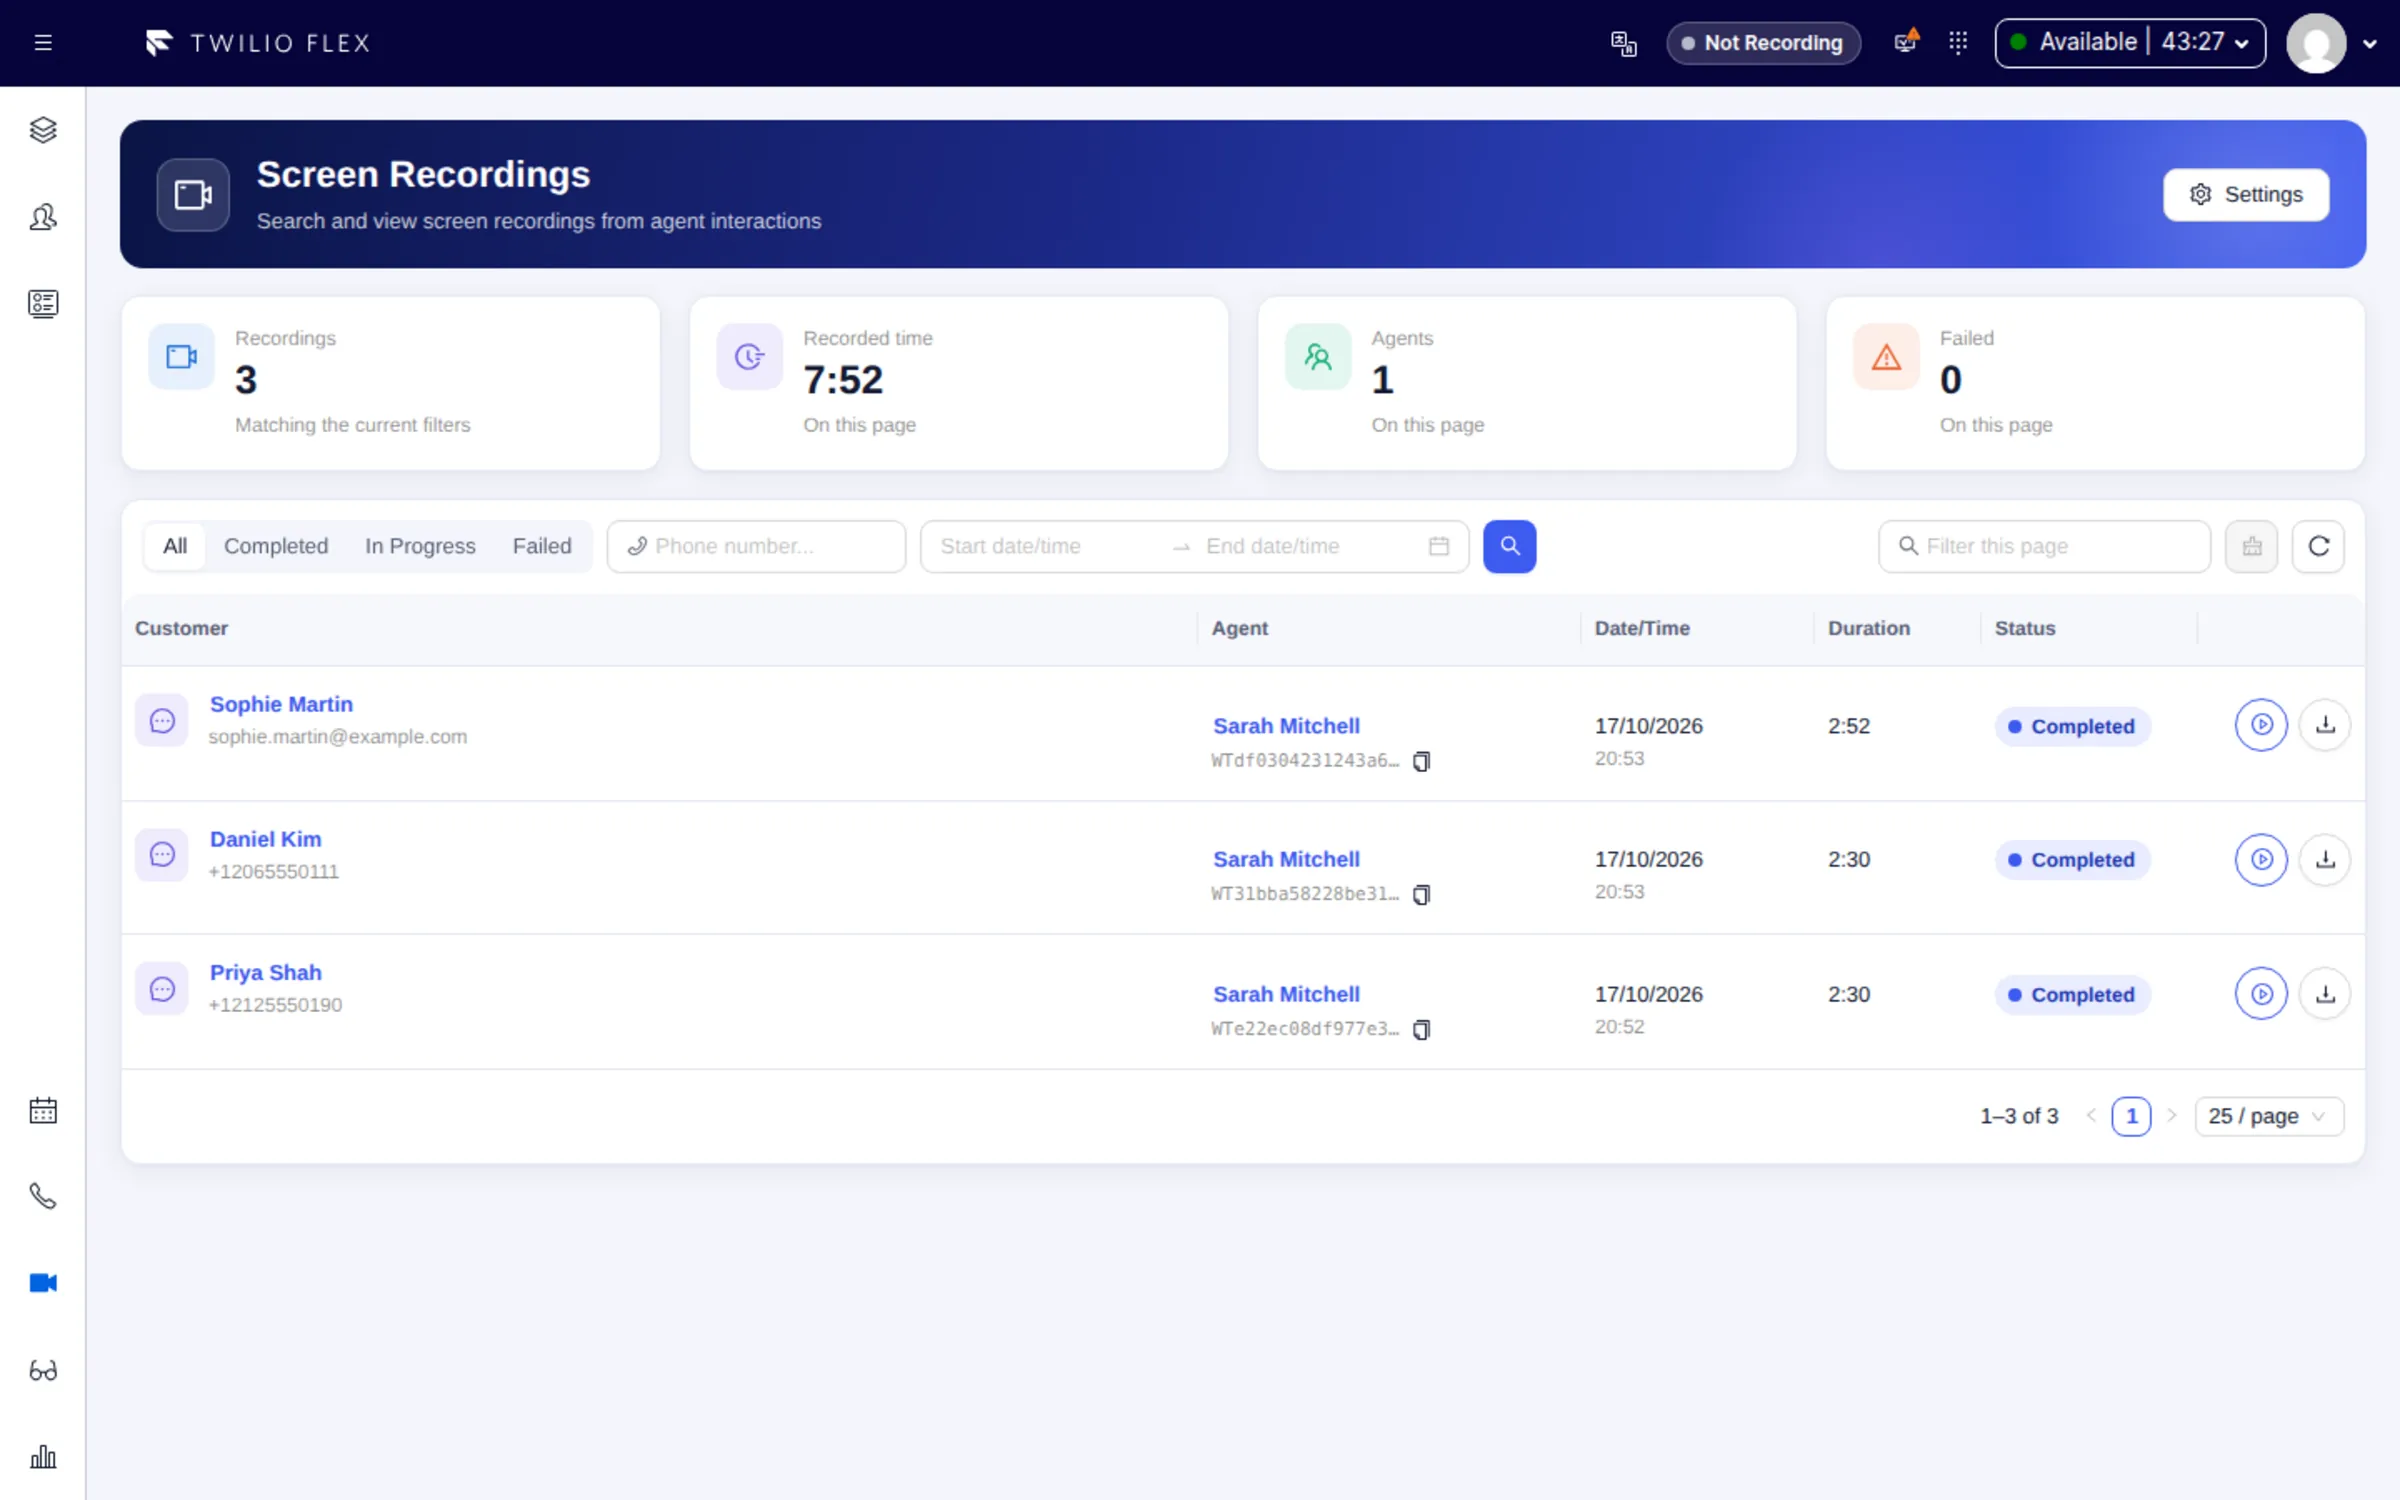Focus the Filter this page field

coord(2044,546)
